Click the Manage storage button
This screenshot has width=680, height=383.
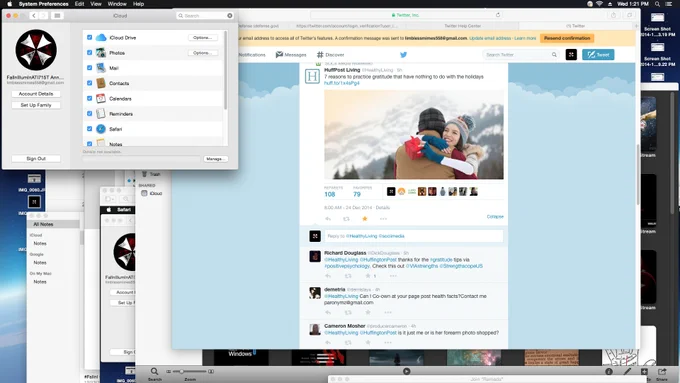(x=215, y=159)
